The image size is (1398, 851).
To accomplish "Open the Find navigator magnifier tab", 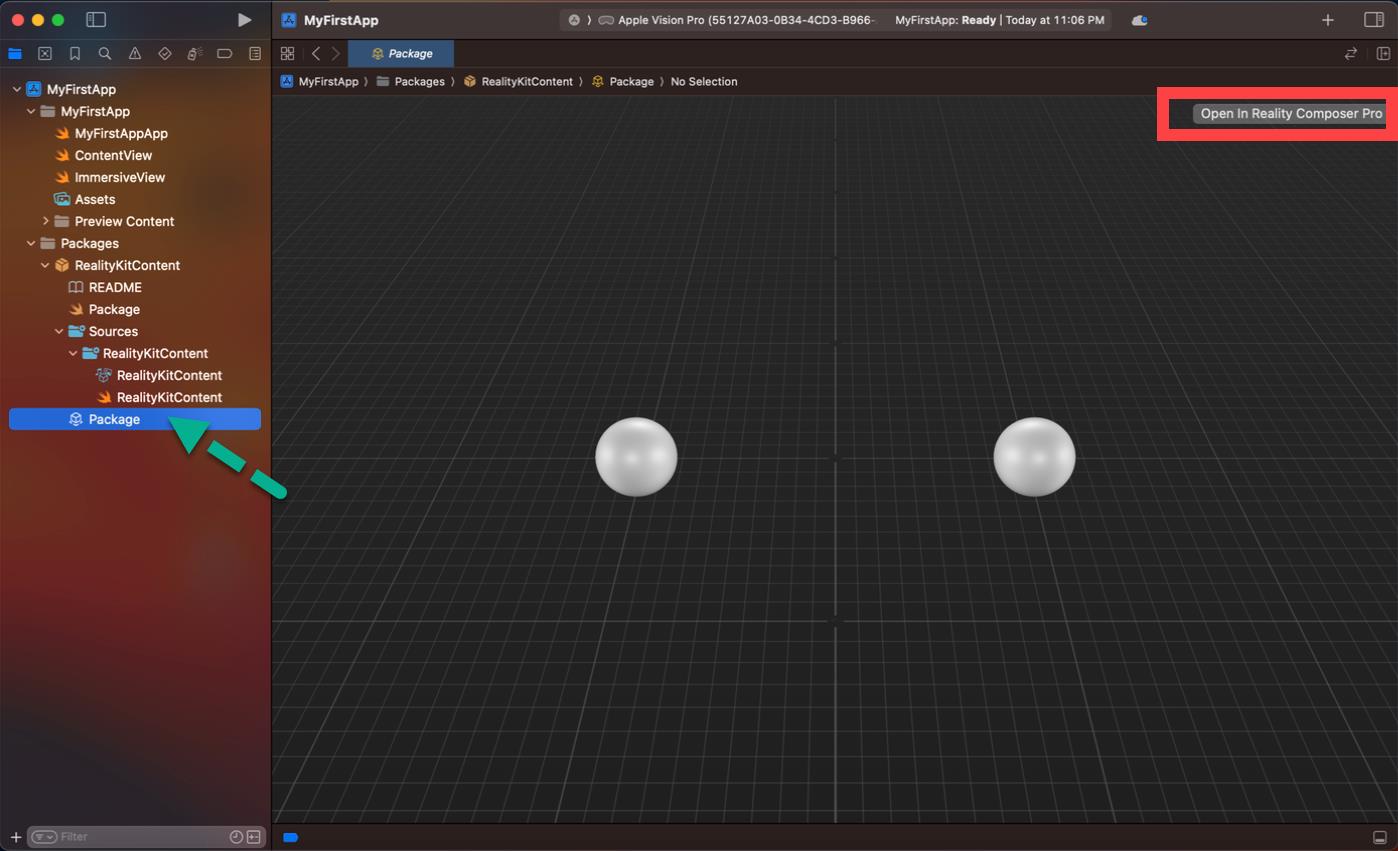I will pyautogui.click(x=105, y=53).
